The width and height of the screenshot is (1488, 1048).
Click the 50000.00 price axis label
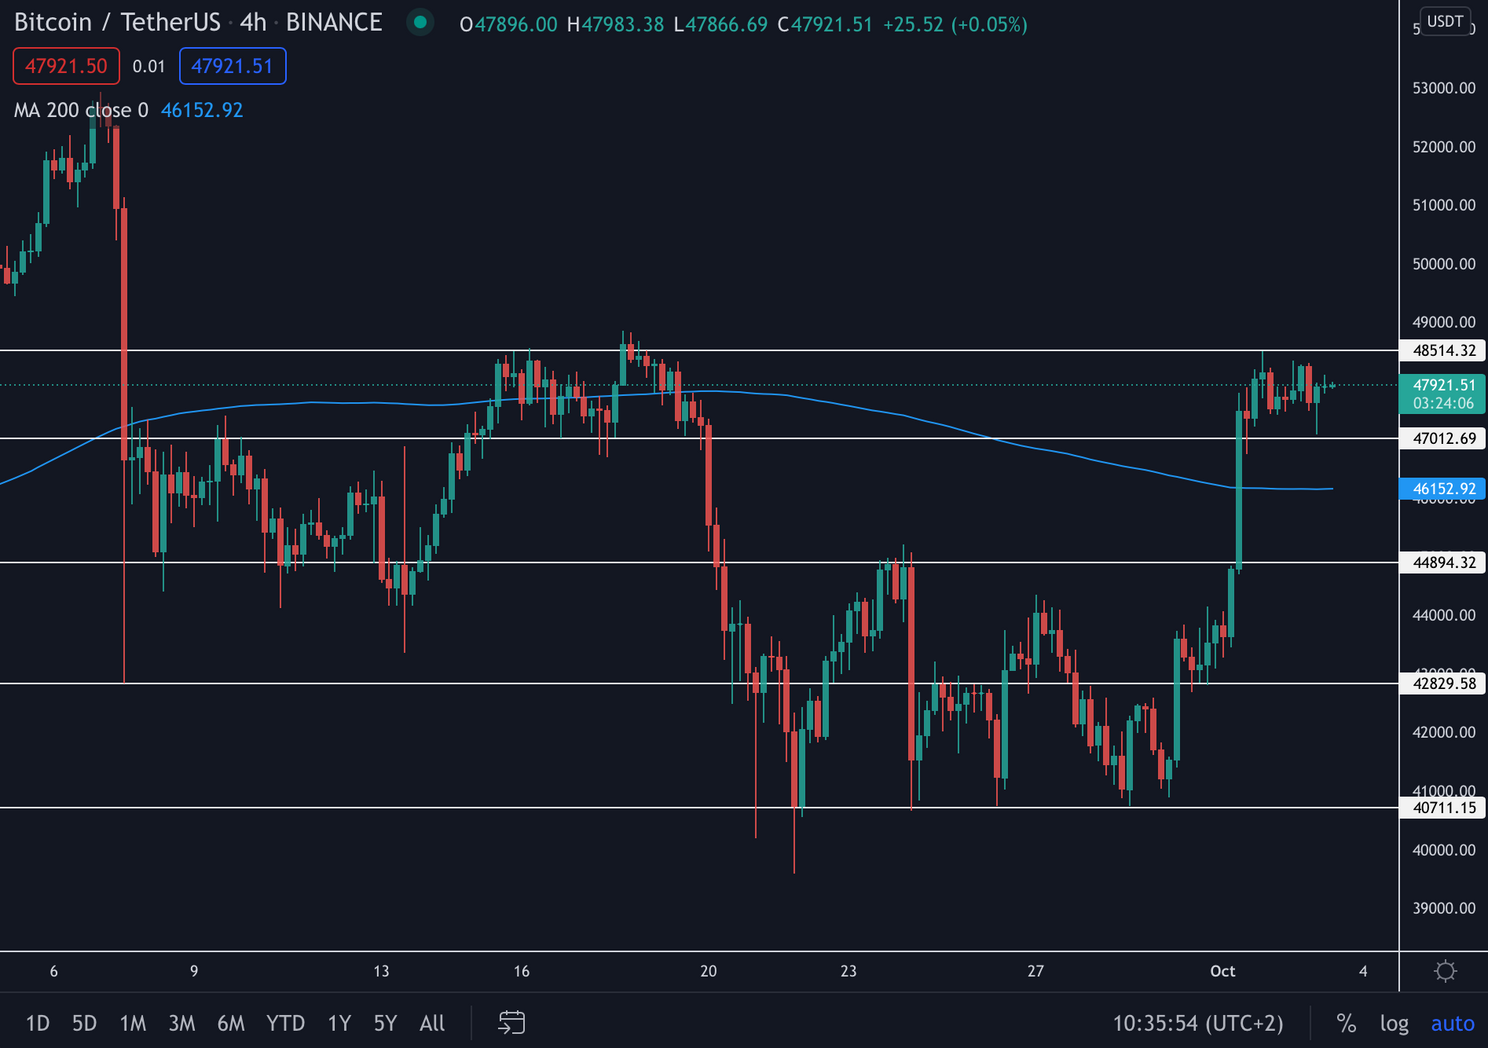click(x=1443, y=264)
